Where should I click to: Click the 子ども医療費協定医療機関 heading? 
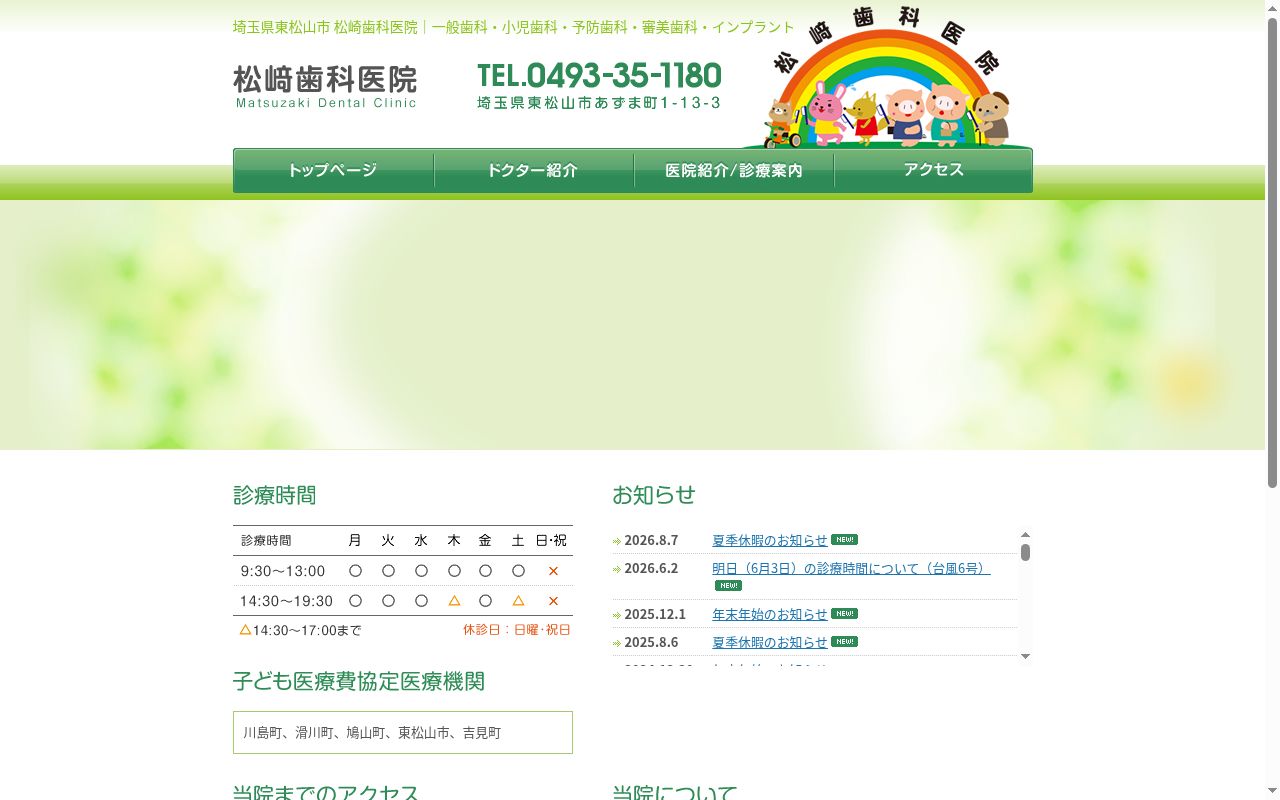[359, 682]
